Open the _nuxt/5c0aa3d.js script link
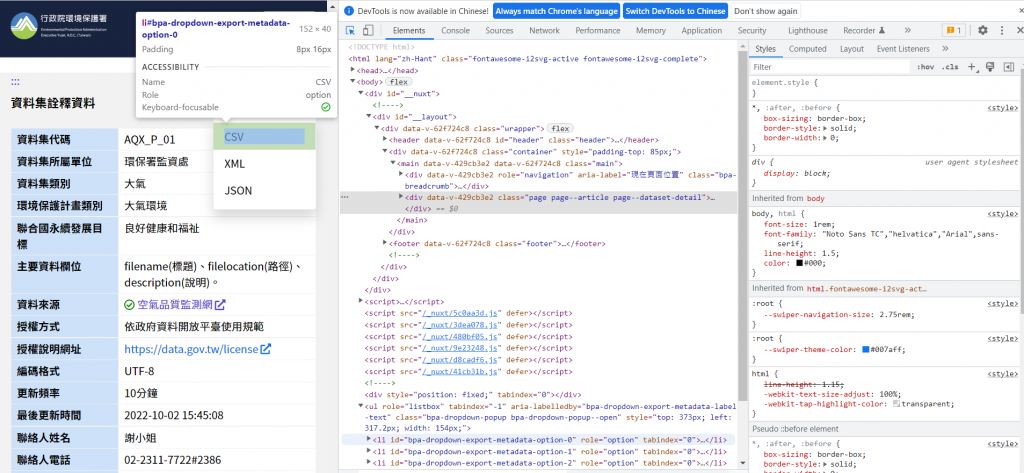Image resolution: width=1024 pixels, height=473 pixels. (x=460, y=314)
